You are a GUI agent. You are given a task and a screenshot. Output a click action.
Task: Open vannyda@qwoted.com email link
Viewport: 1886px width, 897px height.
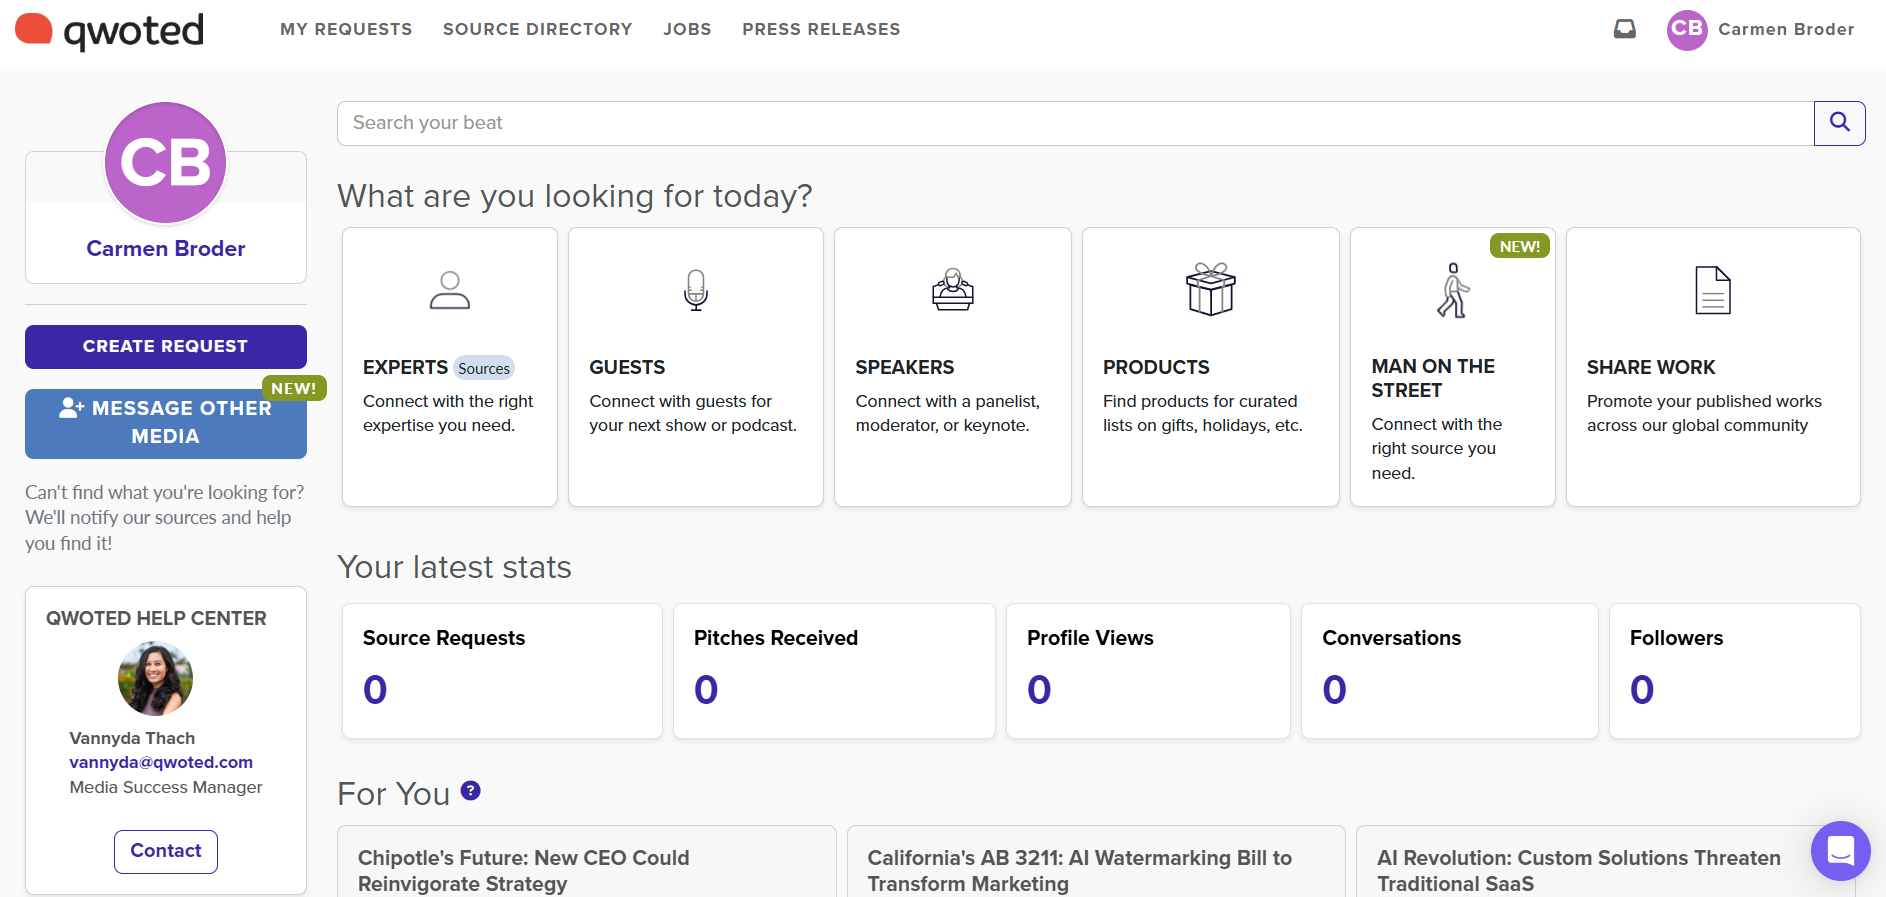point(161,762)
